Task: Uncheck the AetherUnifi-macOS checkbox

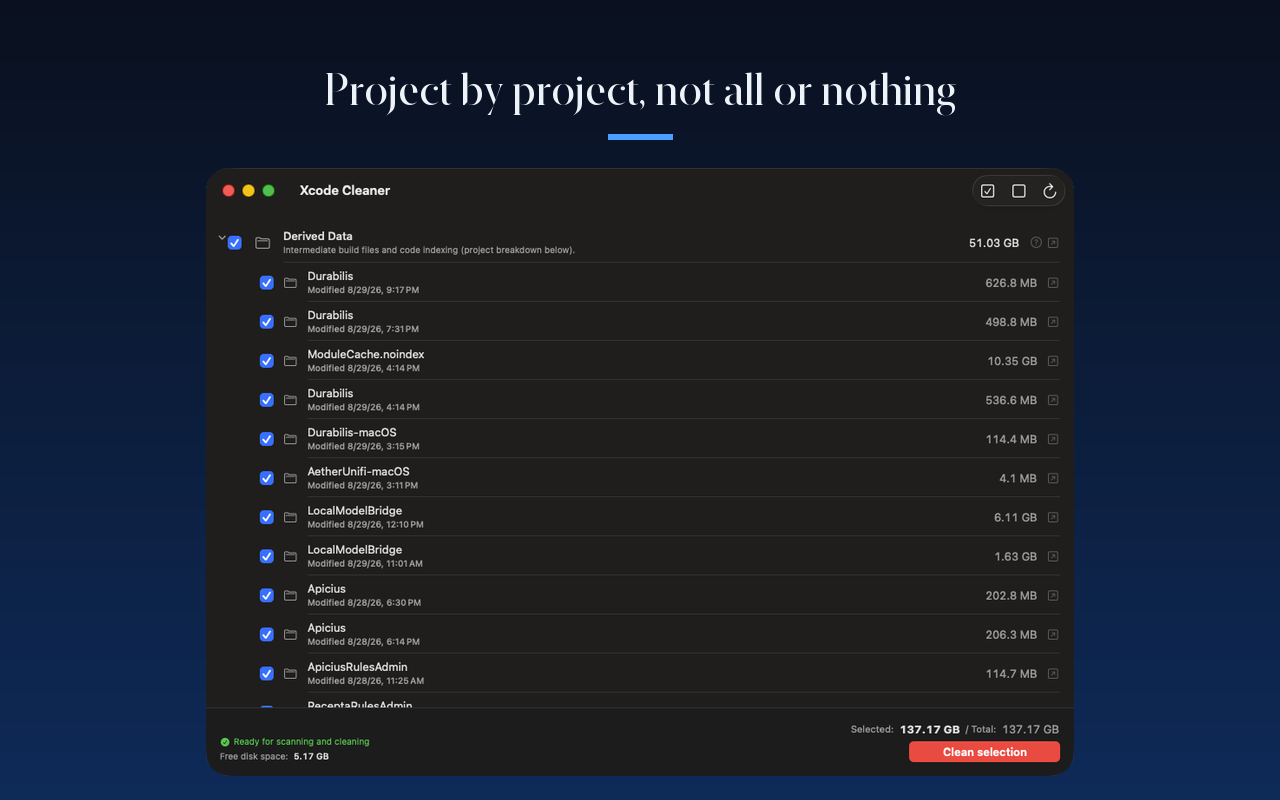Action: (267, 478)
